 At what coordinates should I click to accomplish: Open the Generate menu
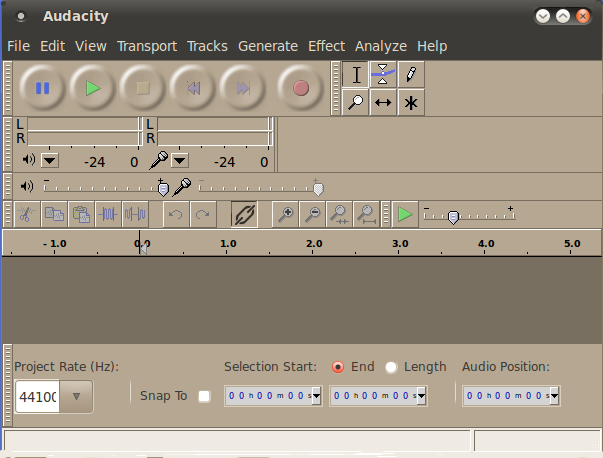[268, 46]
